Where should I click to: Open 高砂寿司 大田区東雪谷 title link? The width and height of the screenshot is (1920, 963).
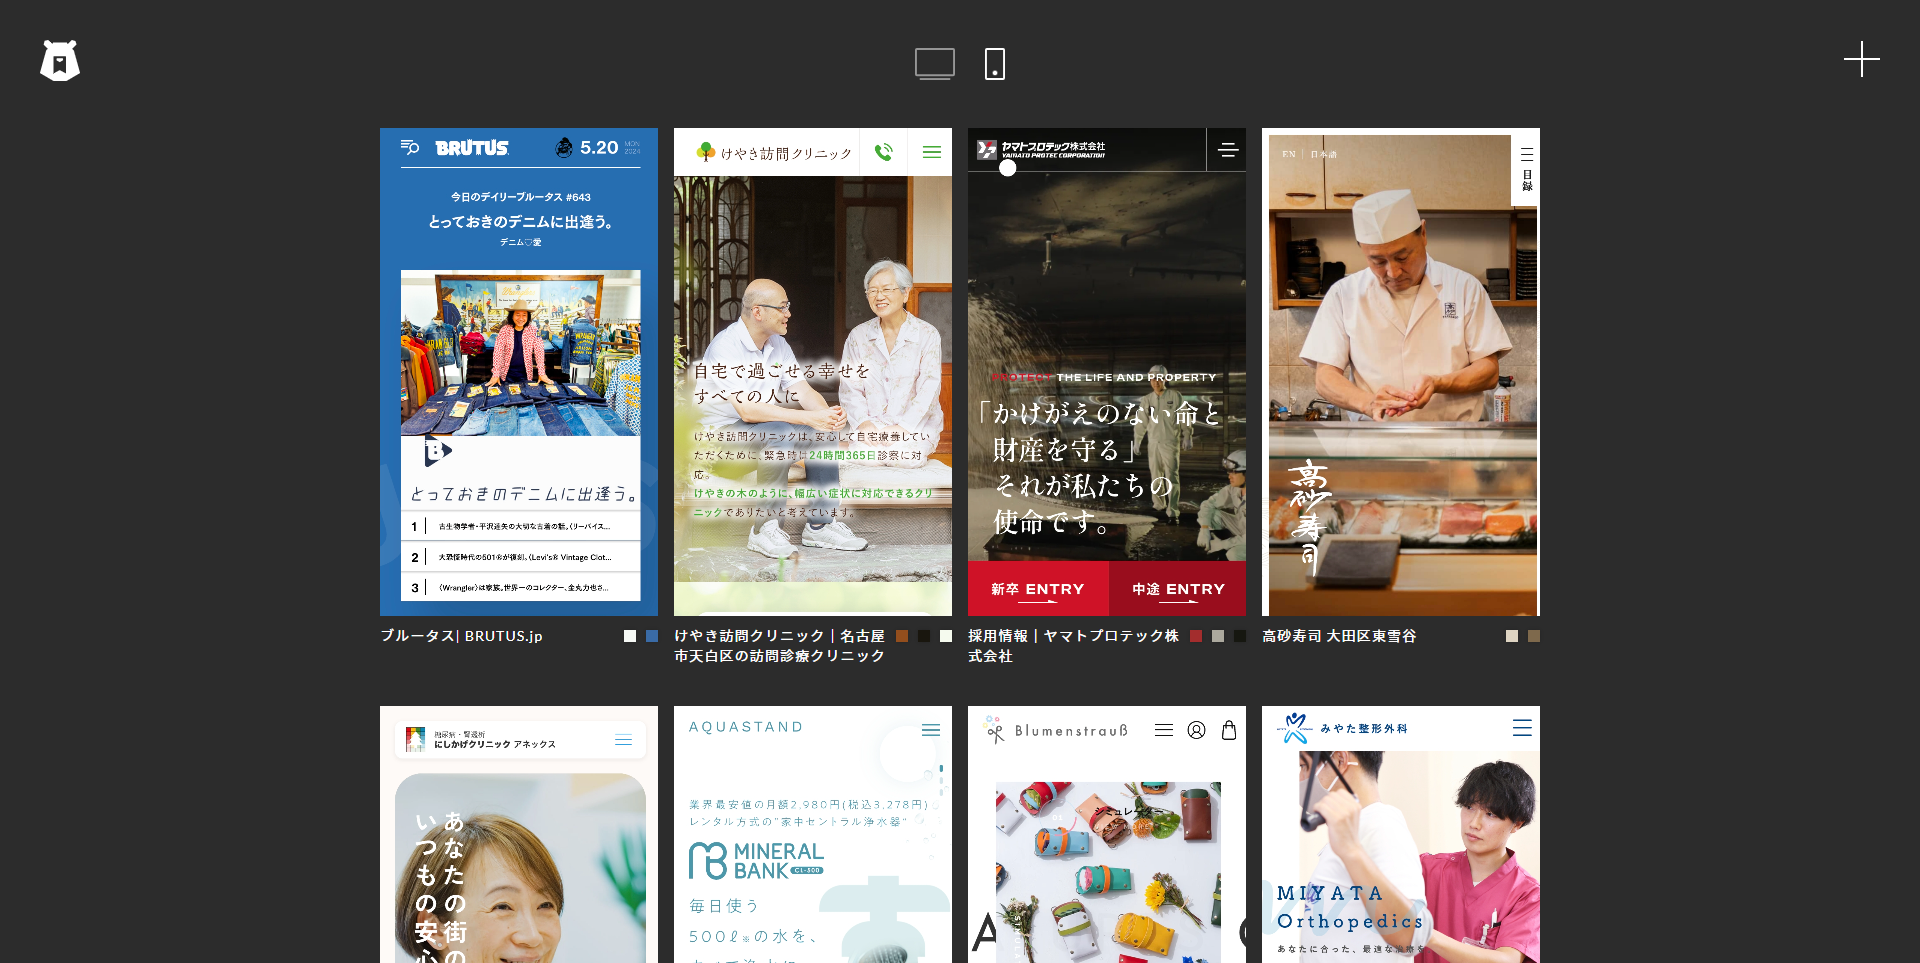point(1339,636)
